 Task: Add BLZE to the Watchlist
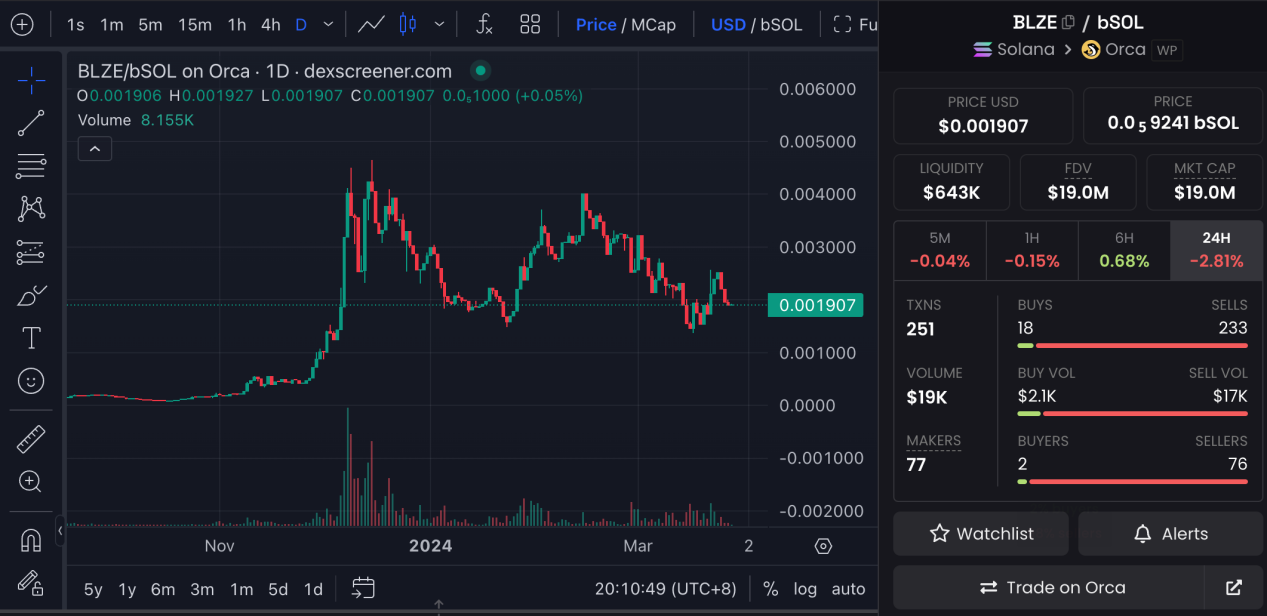(980, 533)
